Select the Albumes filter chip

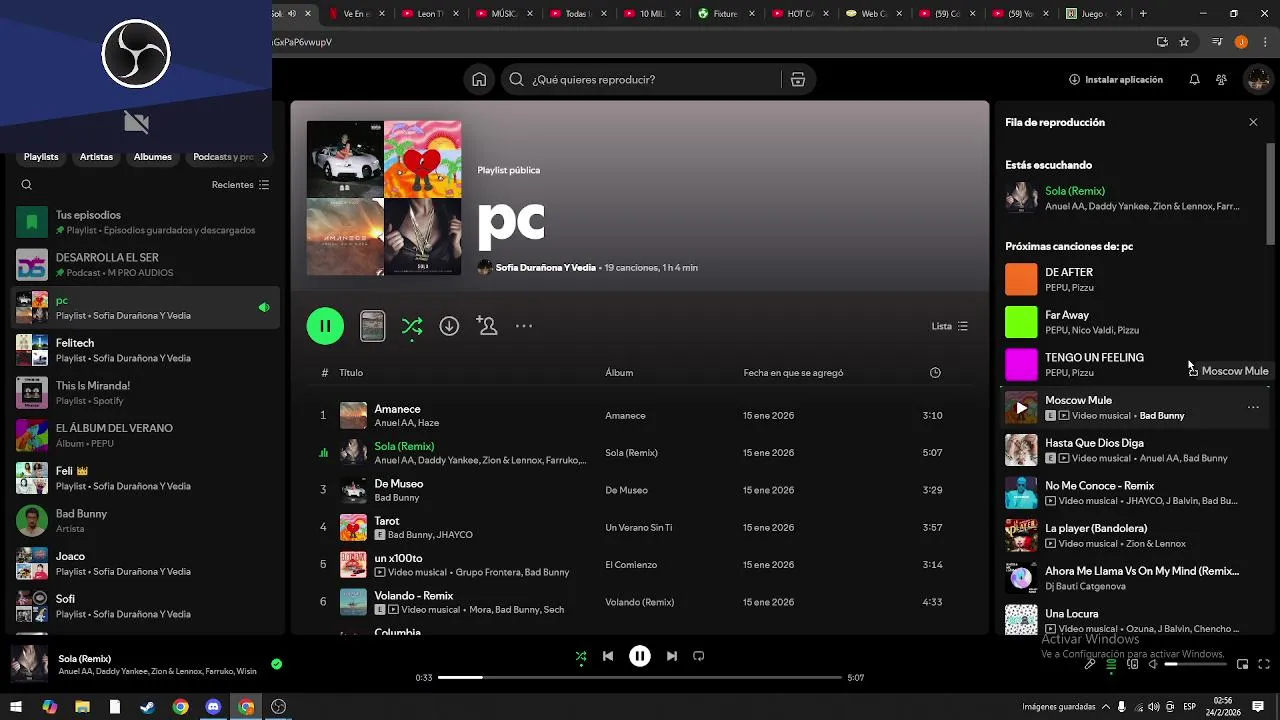pos(153,157)
